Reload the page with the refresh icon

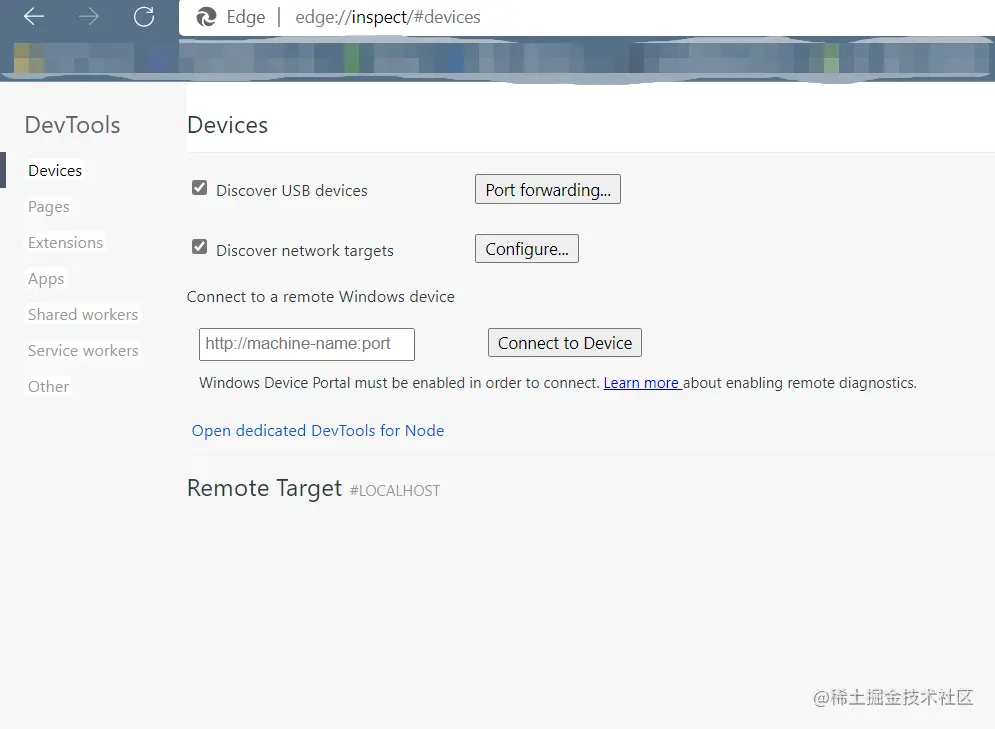(x=144, y=16)
